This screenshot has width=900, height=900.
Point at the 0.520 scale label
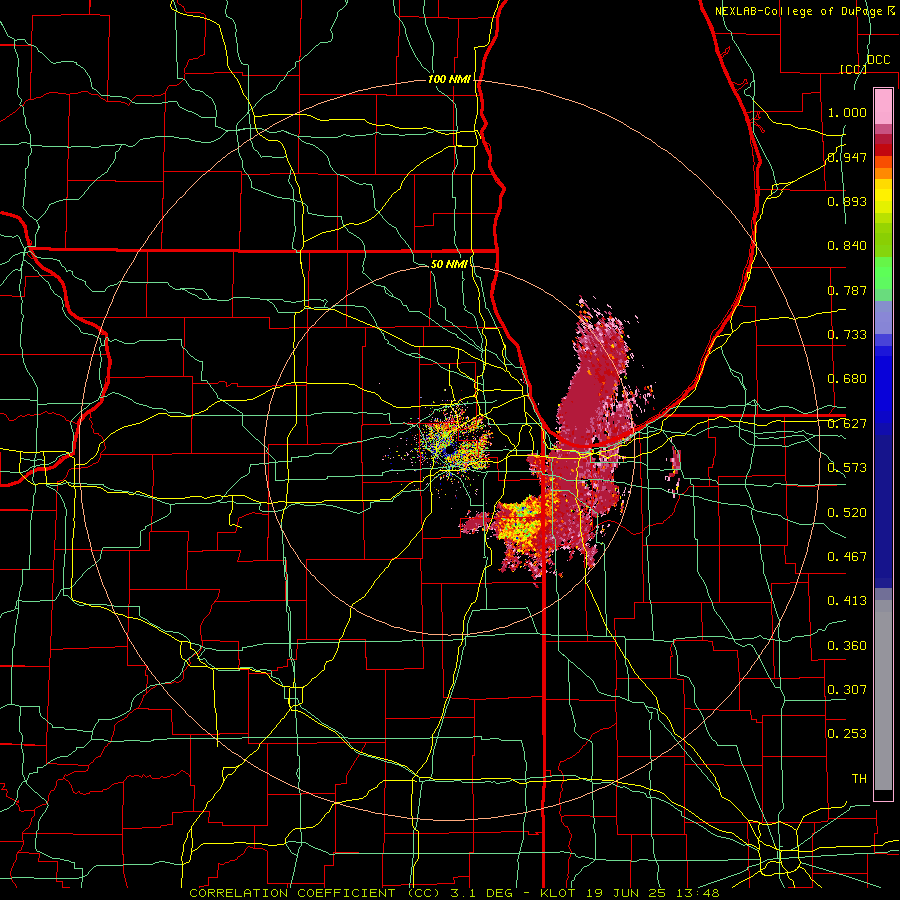847,513
